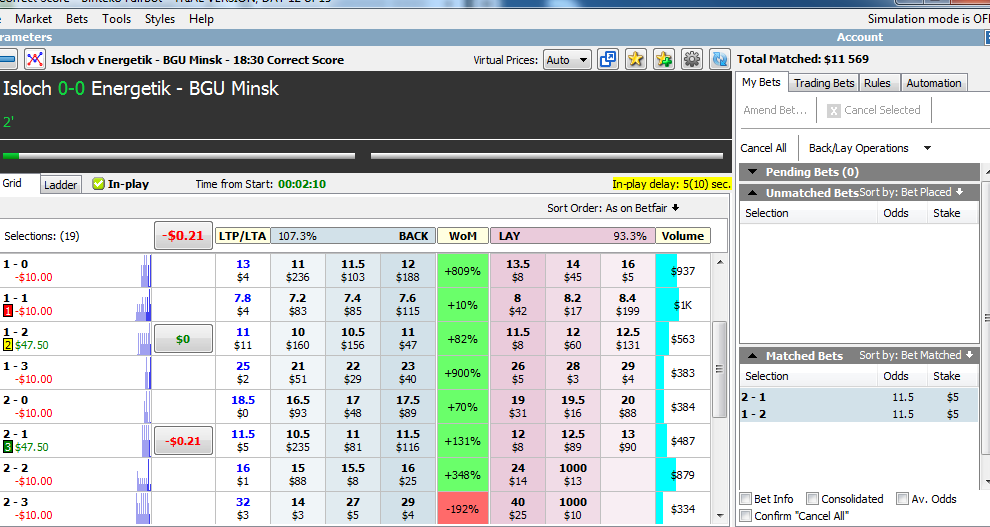Select the My Bets tab
Viewport: 990px width, 527px height.
tap(761, 82)
